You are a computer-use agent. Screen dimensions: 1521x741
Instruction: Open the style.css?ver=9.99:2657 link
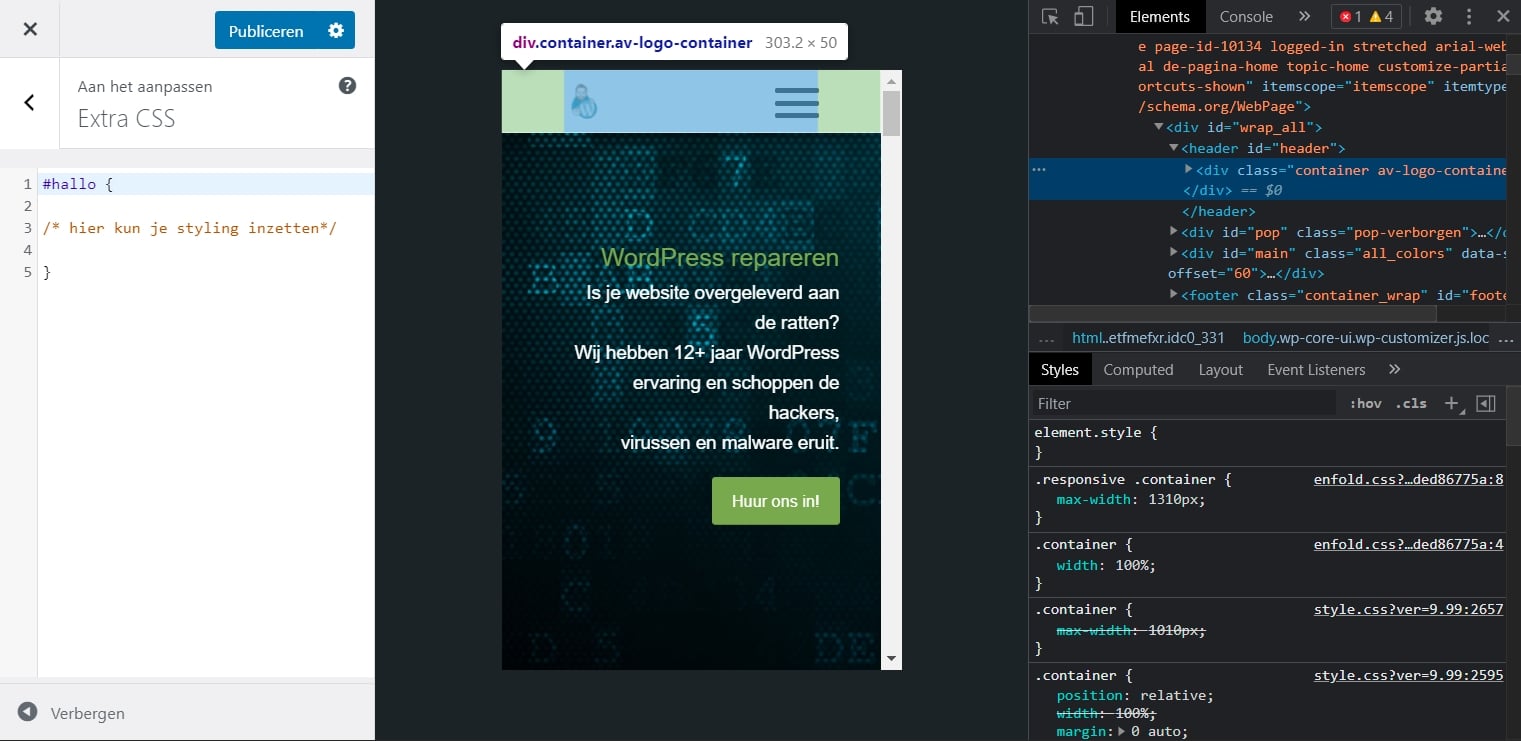(x=1408, y=609)
